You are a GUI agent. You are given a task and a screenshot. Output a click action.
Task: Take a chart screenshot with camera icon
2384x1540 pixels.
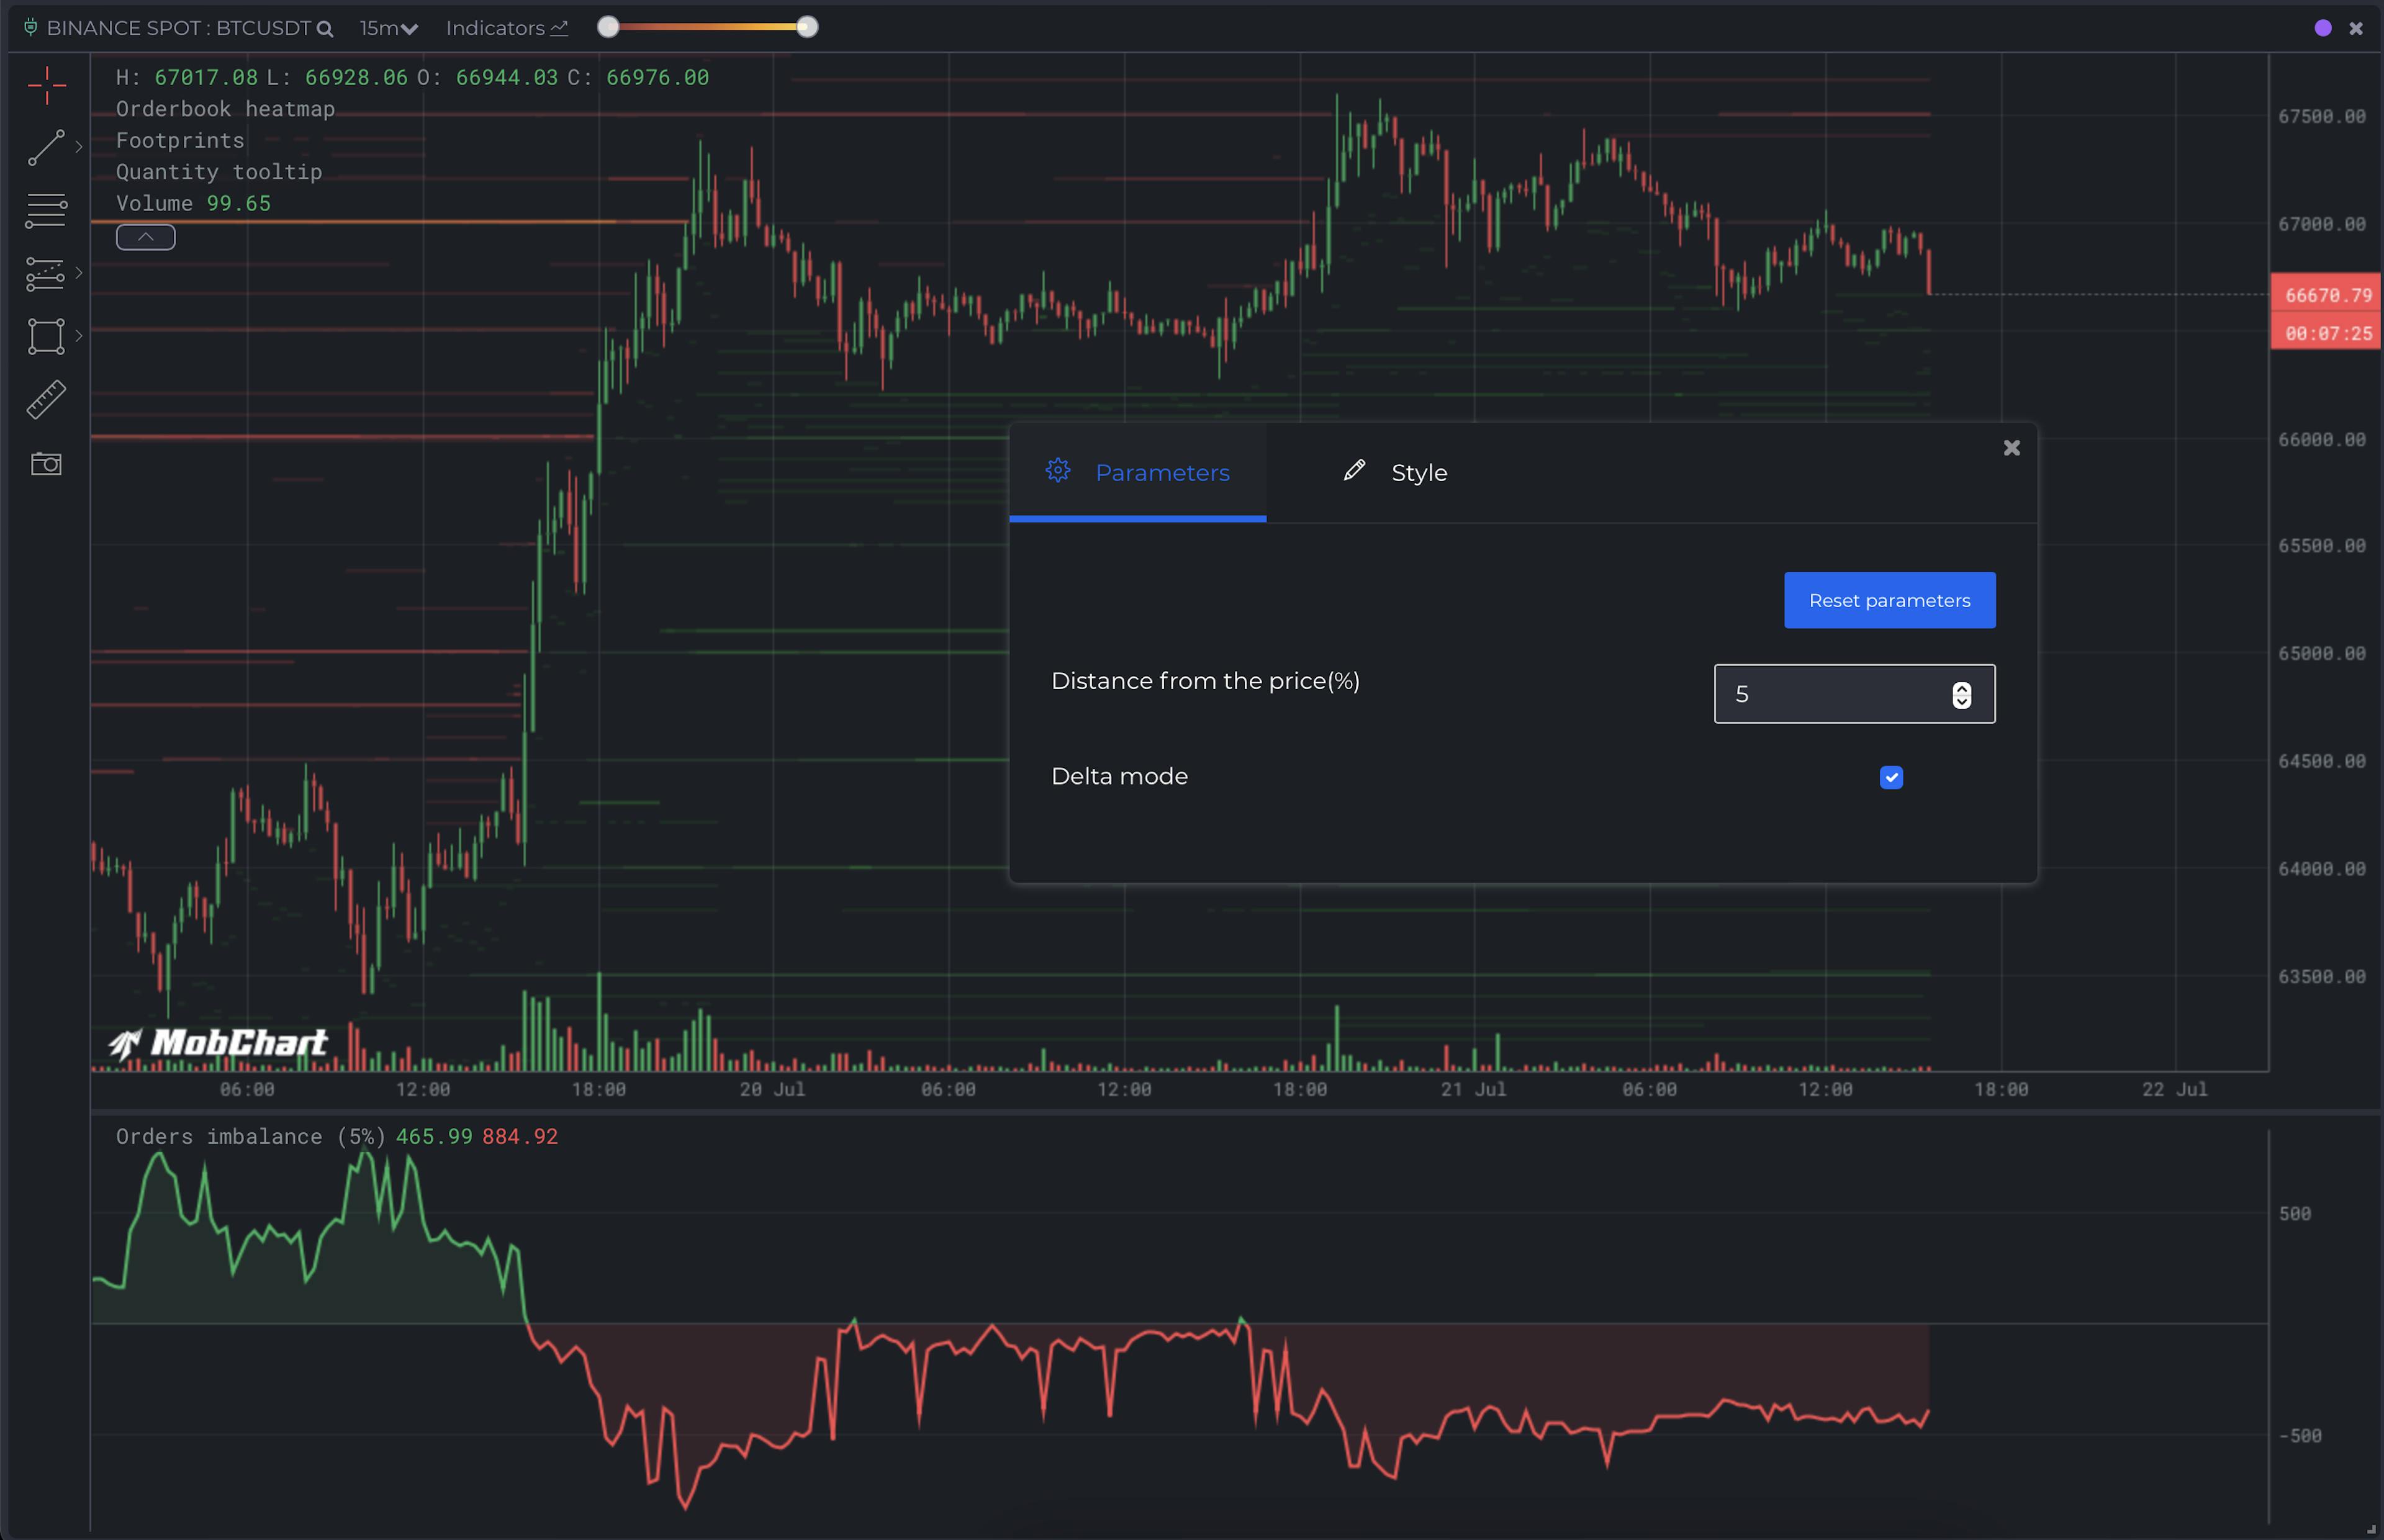46,464
